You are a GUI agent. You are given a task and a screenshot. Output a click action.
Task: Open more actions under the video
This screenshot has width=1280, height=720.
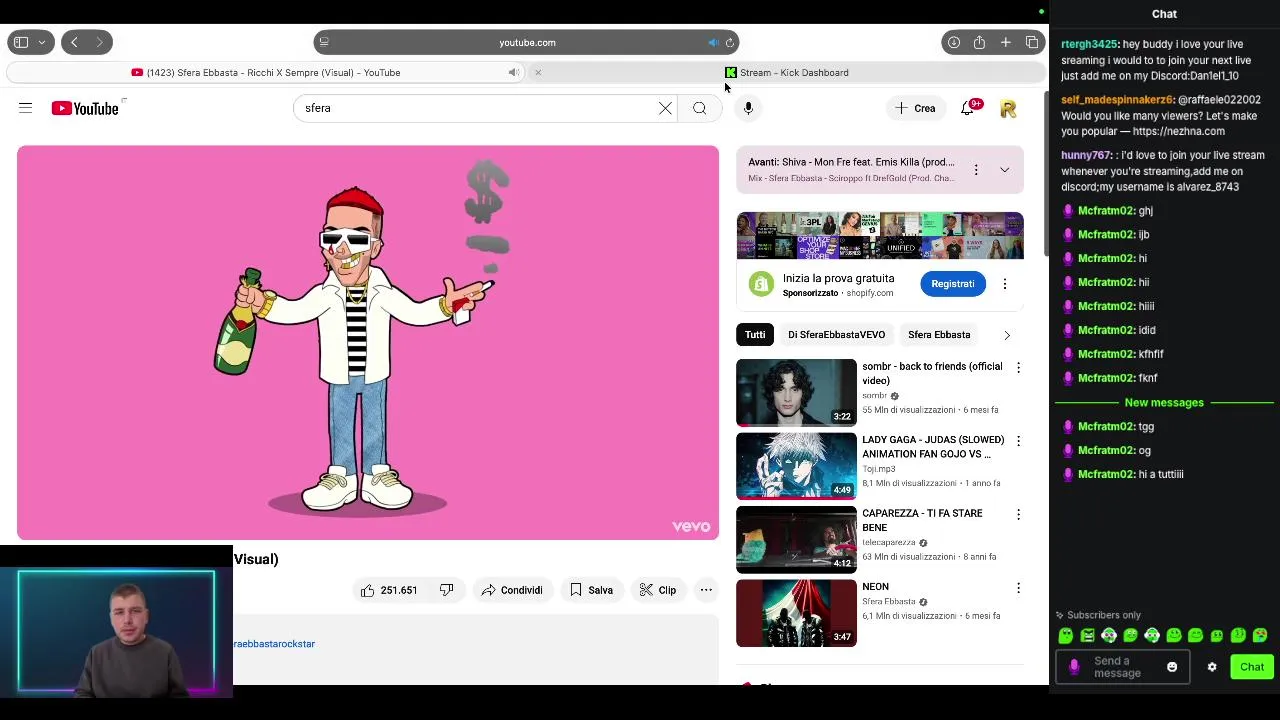[706, 590]
